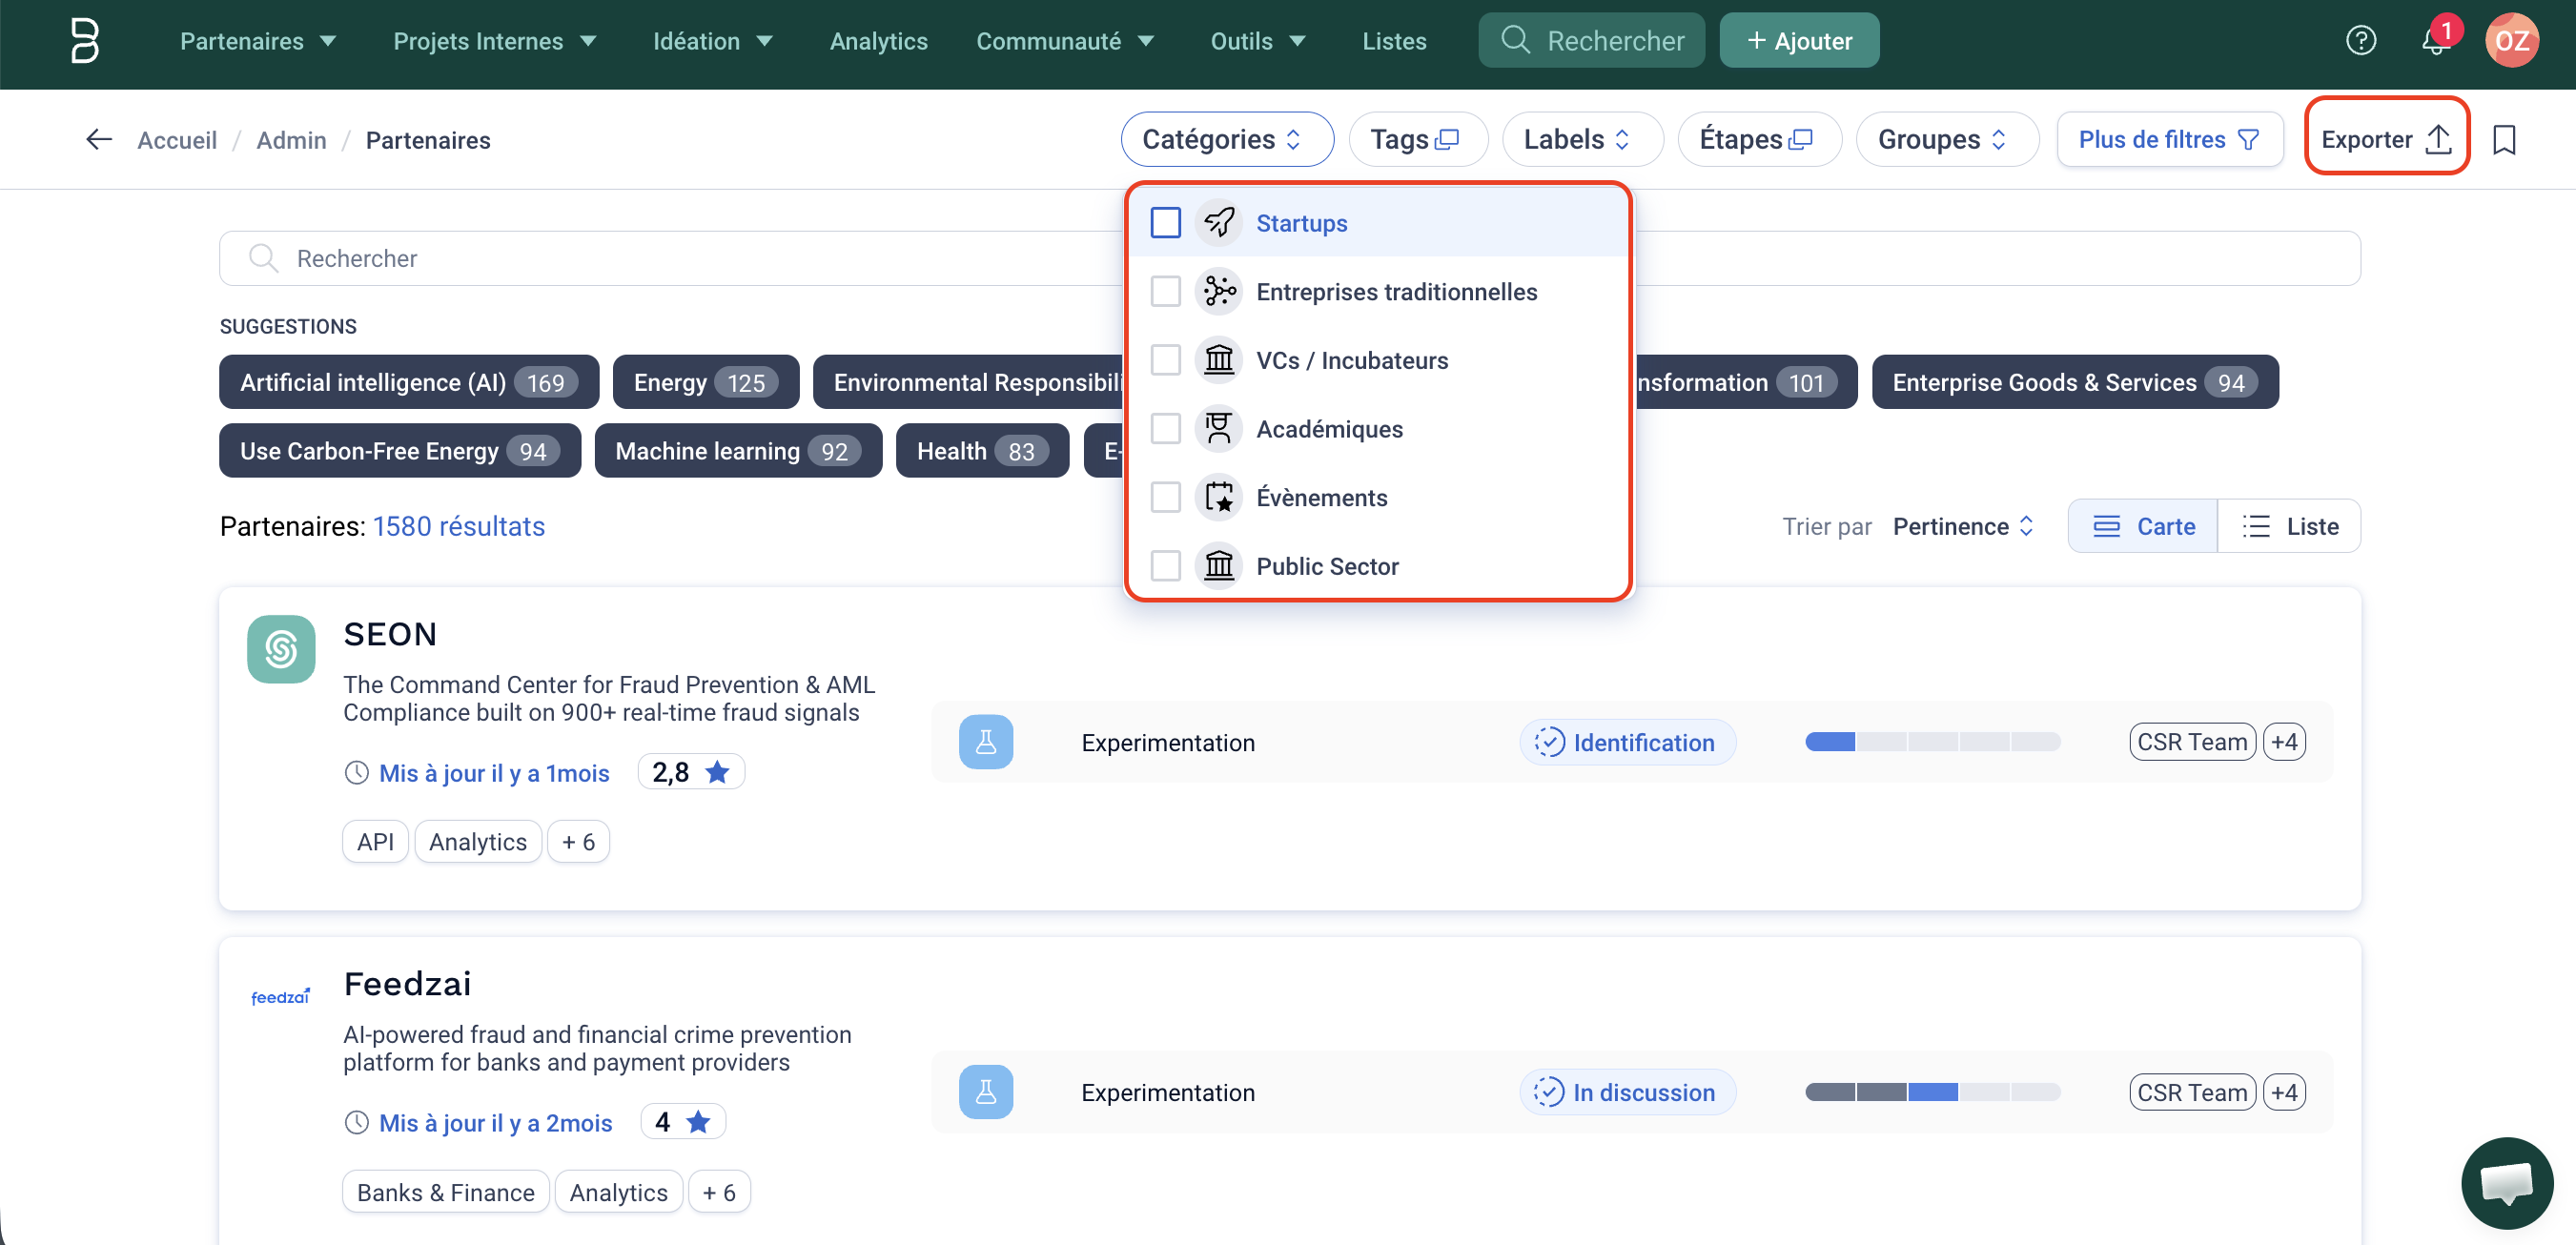This screenshot has width=2576, height=1245.
Task: Click the star in SEON's 2,8 rating
Action: pyautogui.click(x=717, y=772)
